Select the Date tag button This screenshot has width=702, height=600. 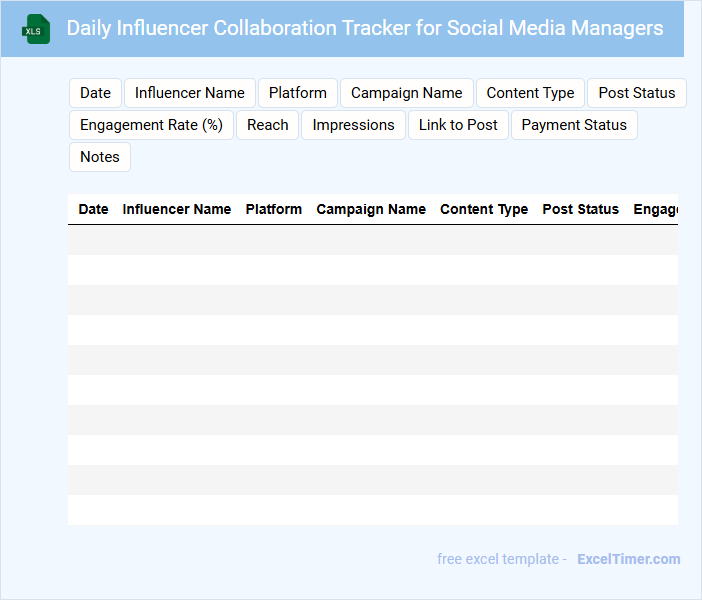(95, 93)
